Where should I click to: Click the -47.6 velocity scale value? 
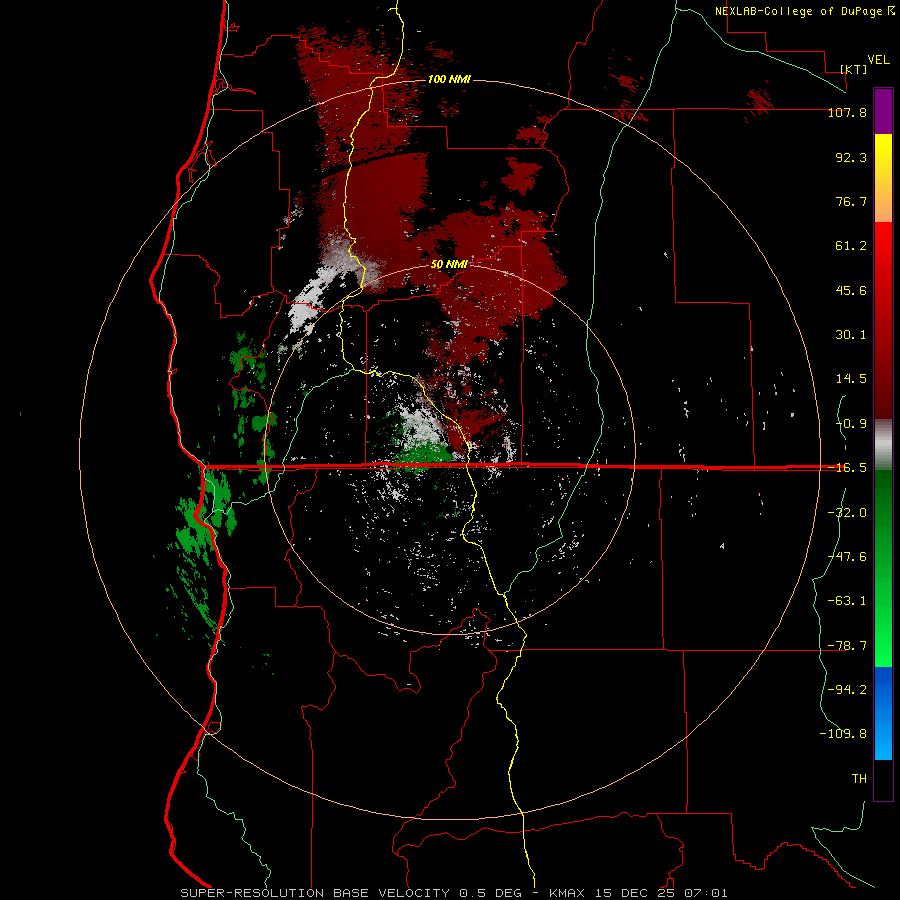point(847,557)
